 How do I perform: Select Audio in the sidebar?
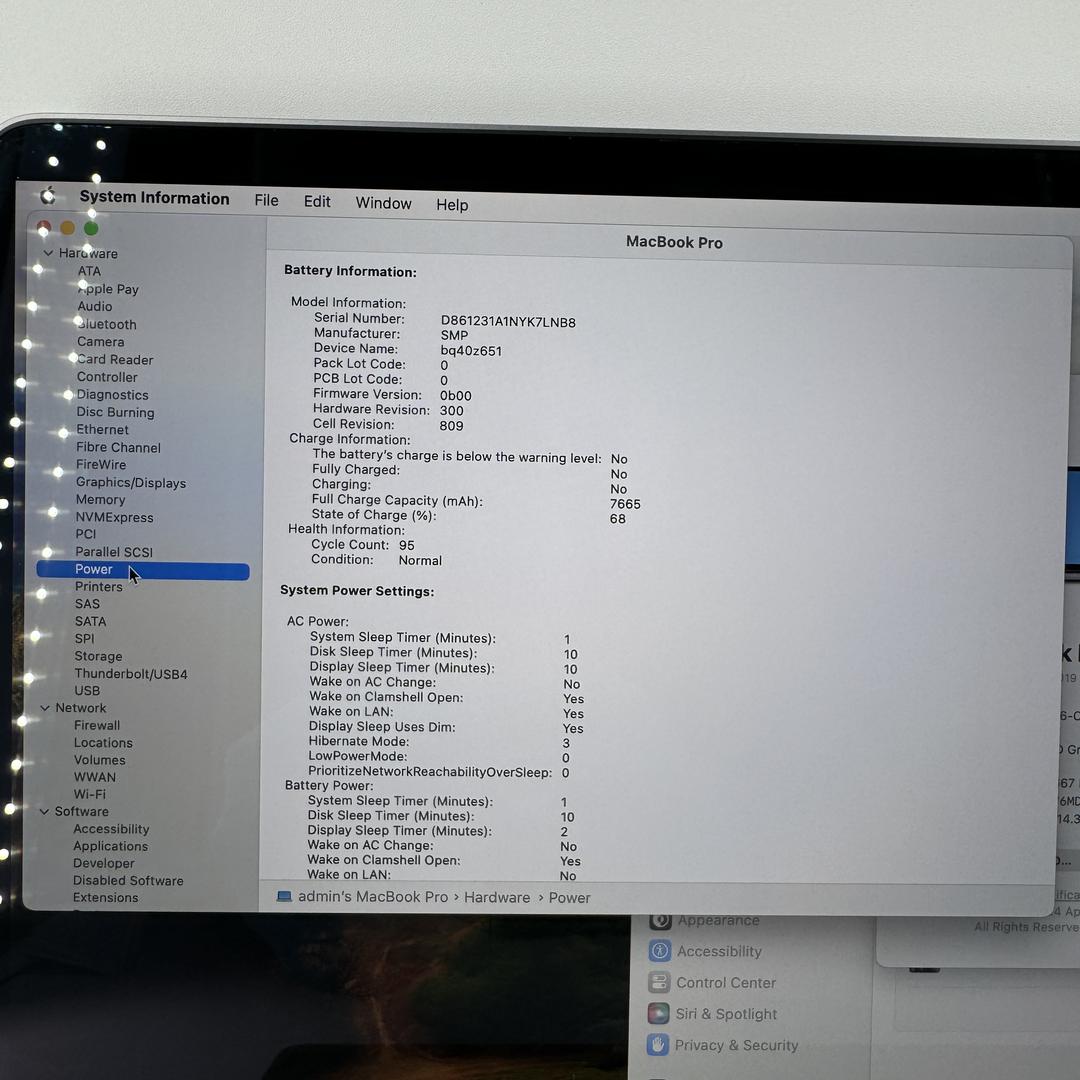coord(94,307)
